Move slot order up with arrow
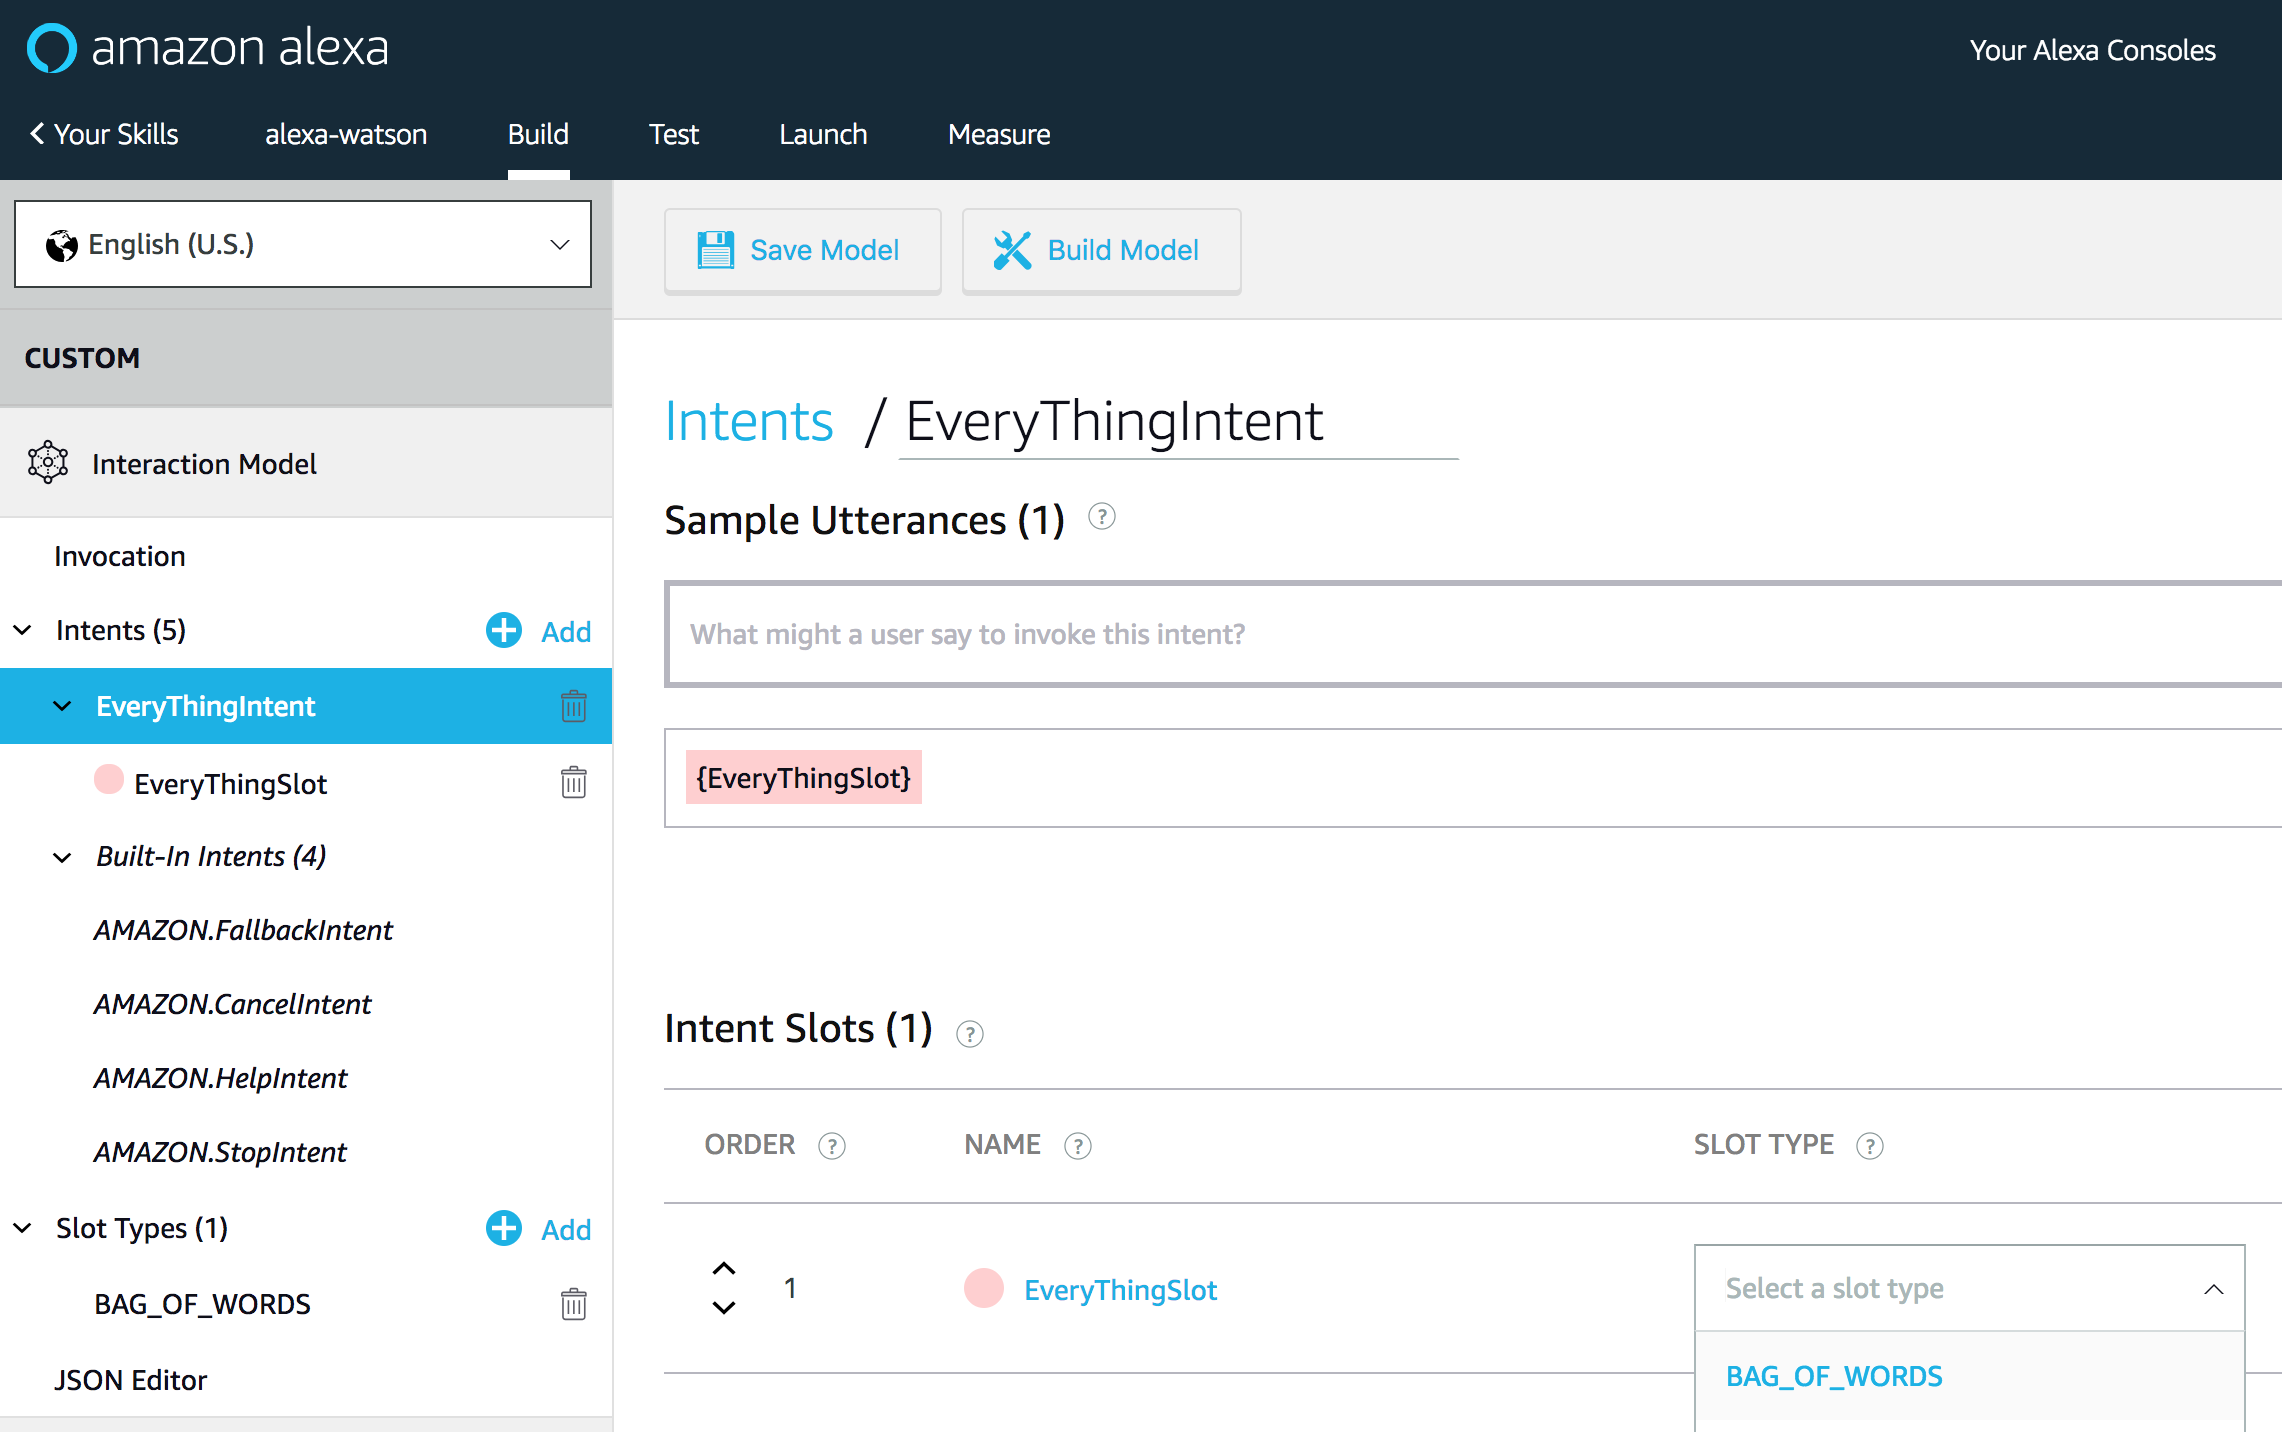This screenshot has width=2282, height=1432. (x=723, y=1268)
